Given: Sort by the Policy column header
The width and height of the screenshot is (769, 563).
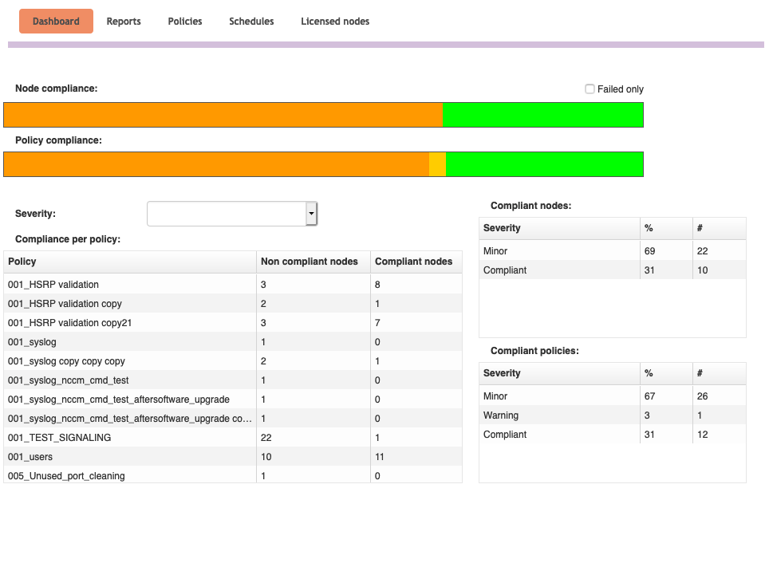Looking at the screenshot, I should pos(130,261).
